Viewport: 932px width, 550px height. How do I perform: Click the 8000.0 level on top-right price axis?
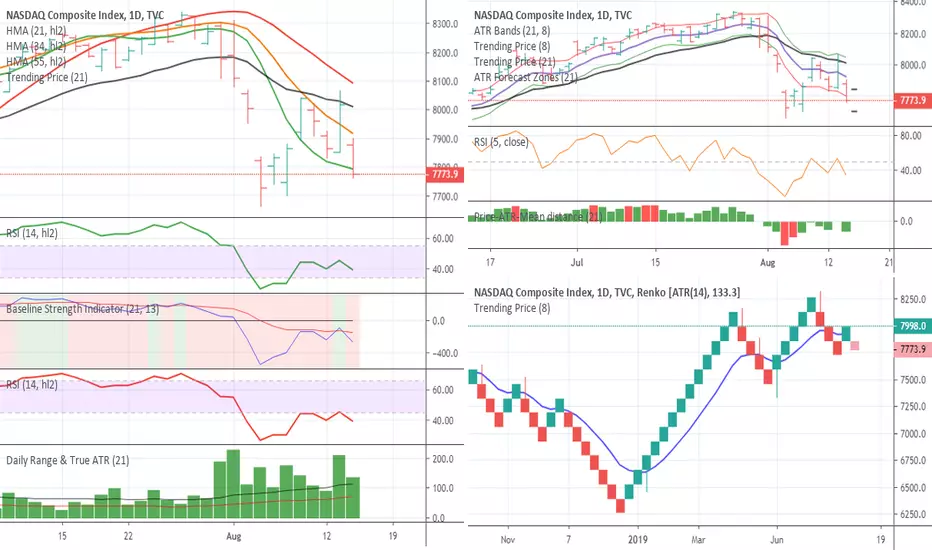tap(912, 65)
